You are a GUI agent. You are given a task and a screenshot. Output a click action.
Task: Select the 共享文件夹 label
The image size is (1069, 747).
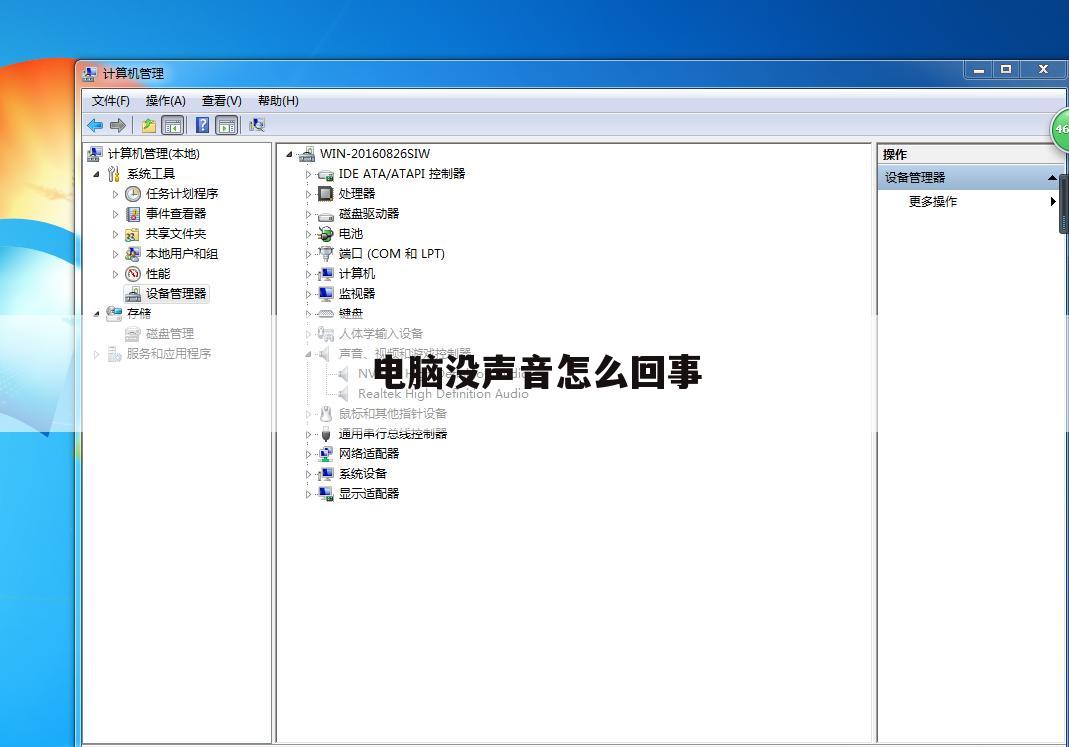176,234
